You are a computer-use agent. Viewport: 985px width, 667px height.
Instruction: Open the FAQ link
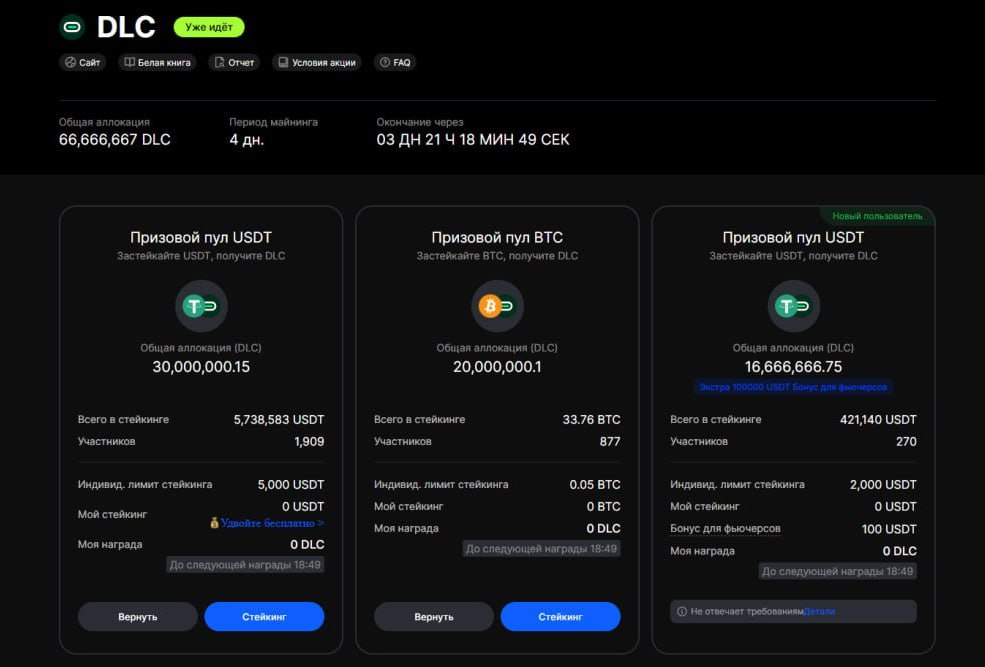[395, 62]
